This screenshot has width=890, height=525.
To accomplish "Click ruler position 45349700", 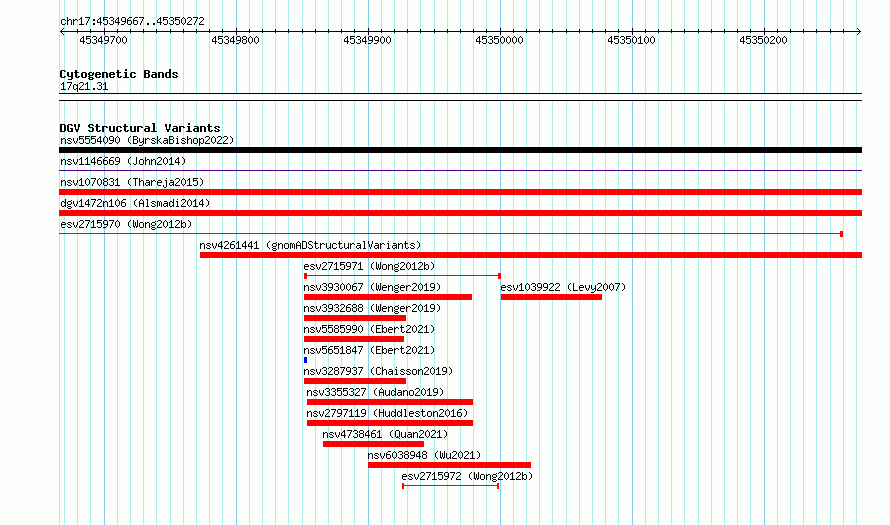I will tap(103, 40).
